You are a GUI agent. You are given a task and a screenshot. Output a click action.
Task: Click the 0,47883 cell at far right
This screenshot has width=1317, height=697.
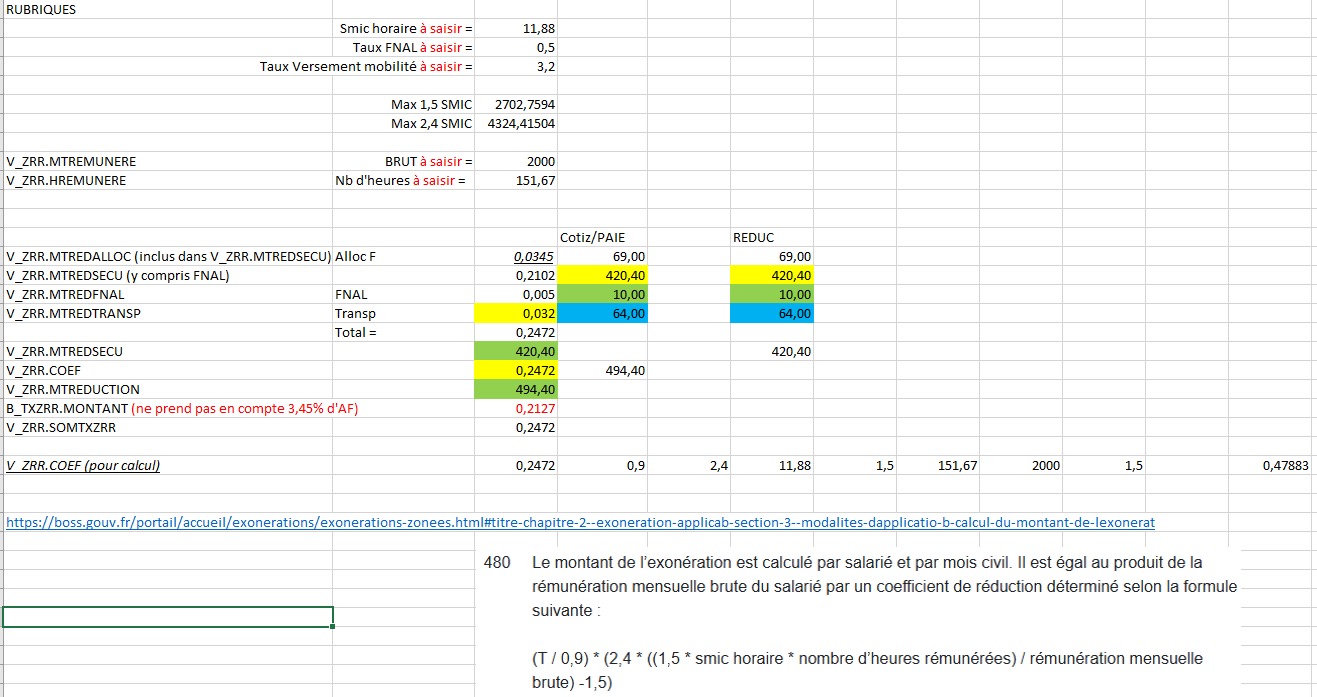(x=1285, y=466)
